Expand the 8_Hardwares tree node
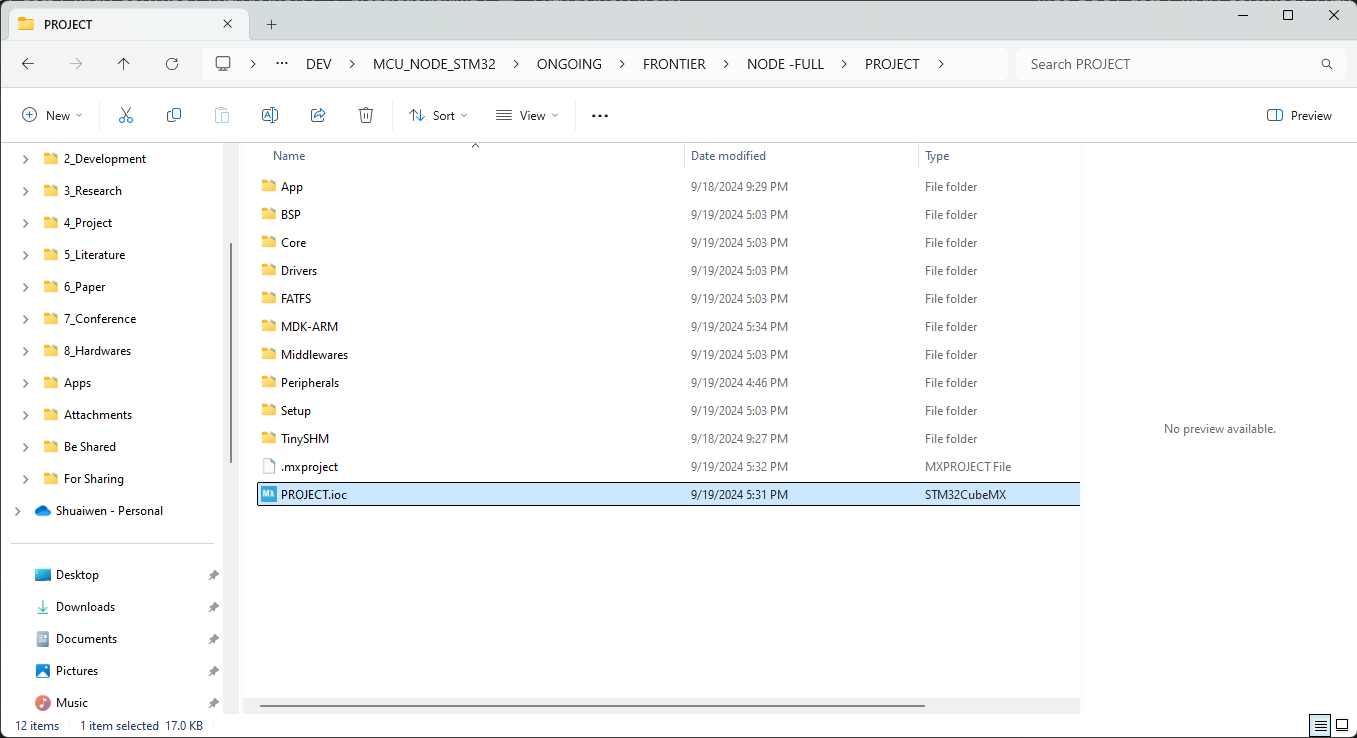 coord(26,351)
